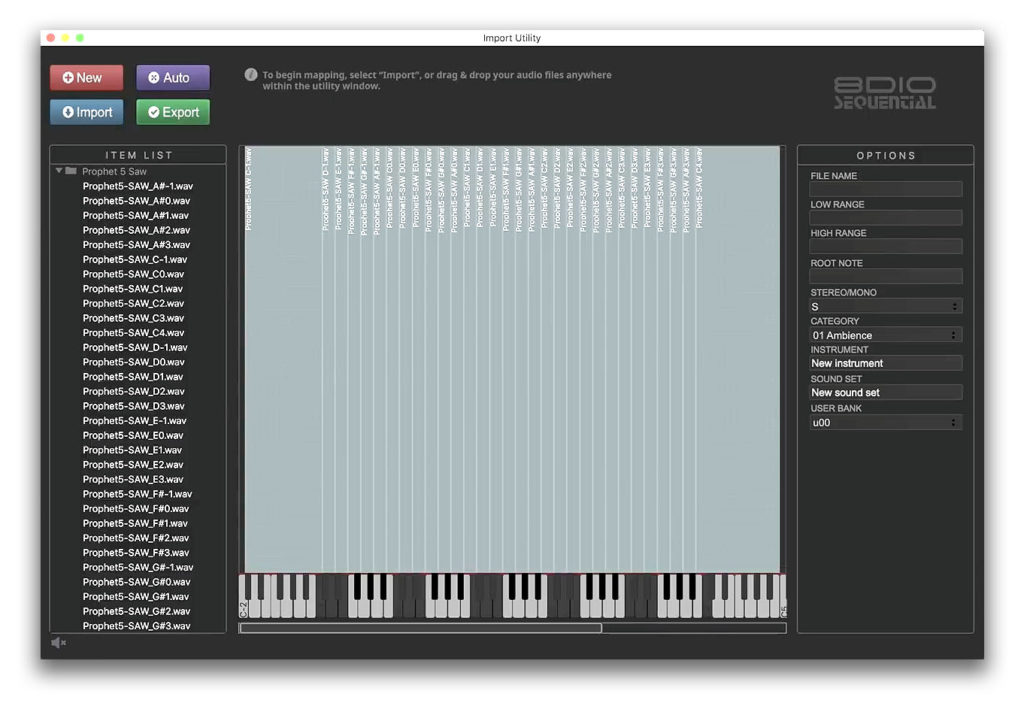Edit the New instrument name field
The height and width of the screenshot is (703, 1024).
tap(884, 363)
